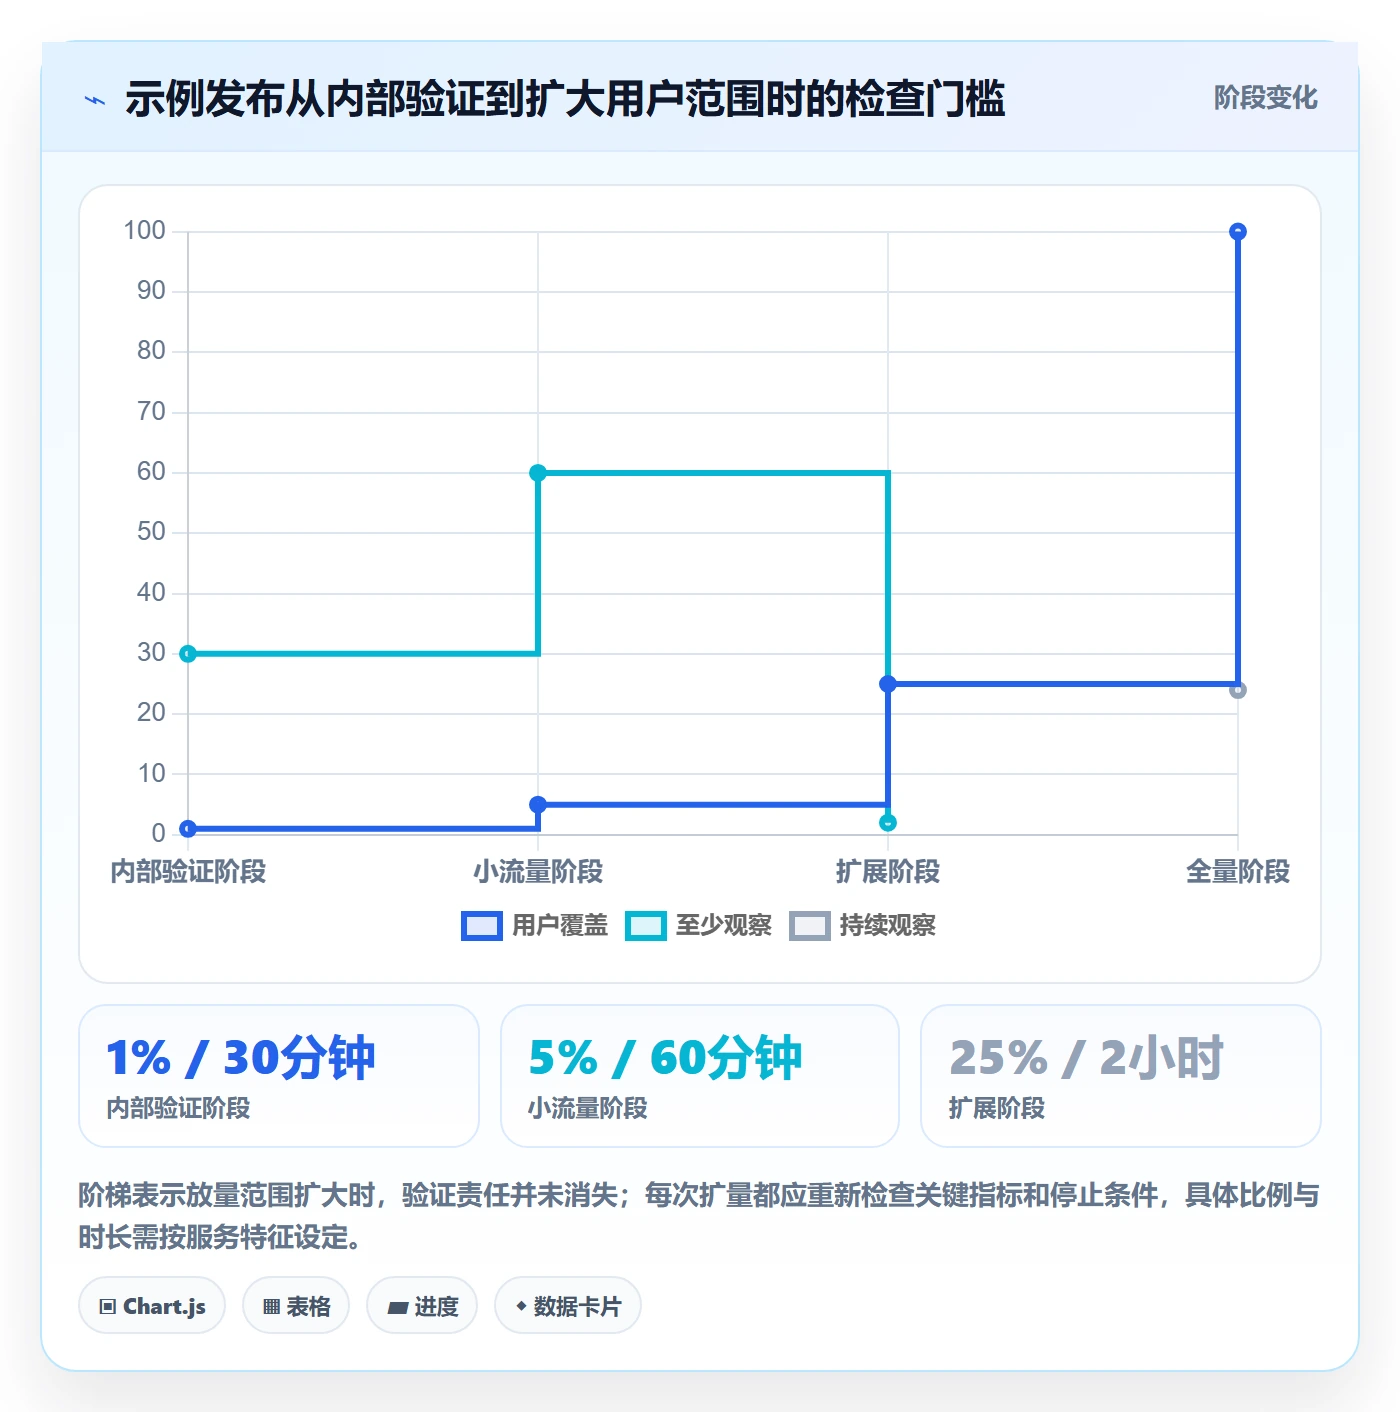Click the 用户覆盖 blue legend swatch
Viewport: 1400px width, 1412px height.
pos(481,926)
